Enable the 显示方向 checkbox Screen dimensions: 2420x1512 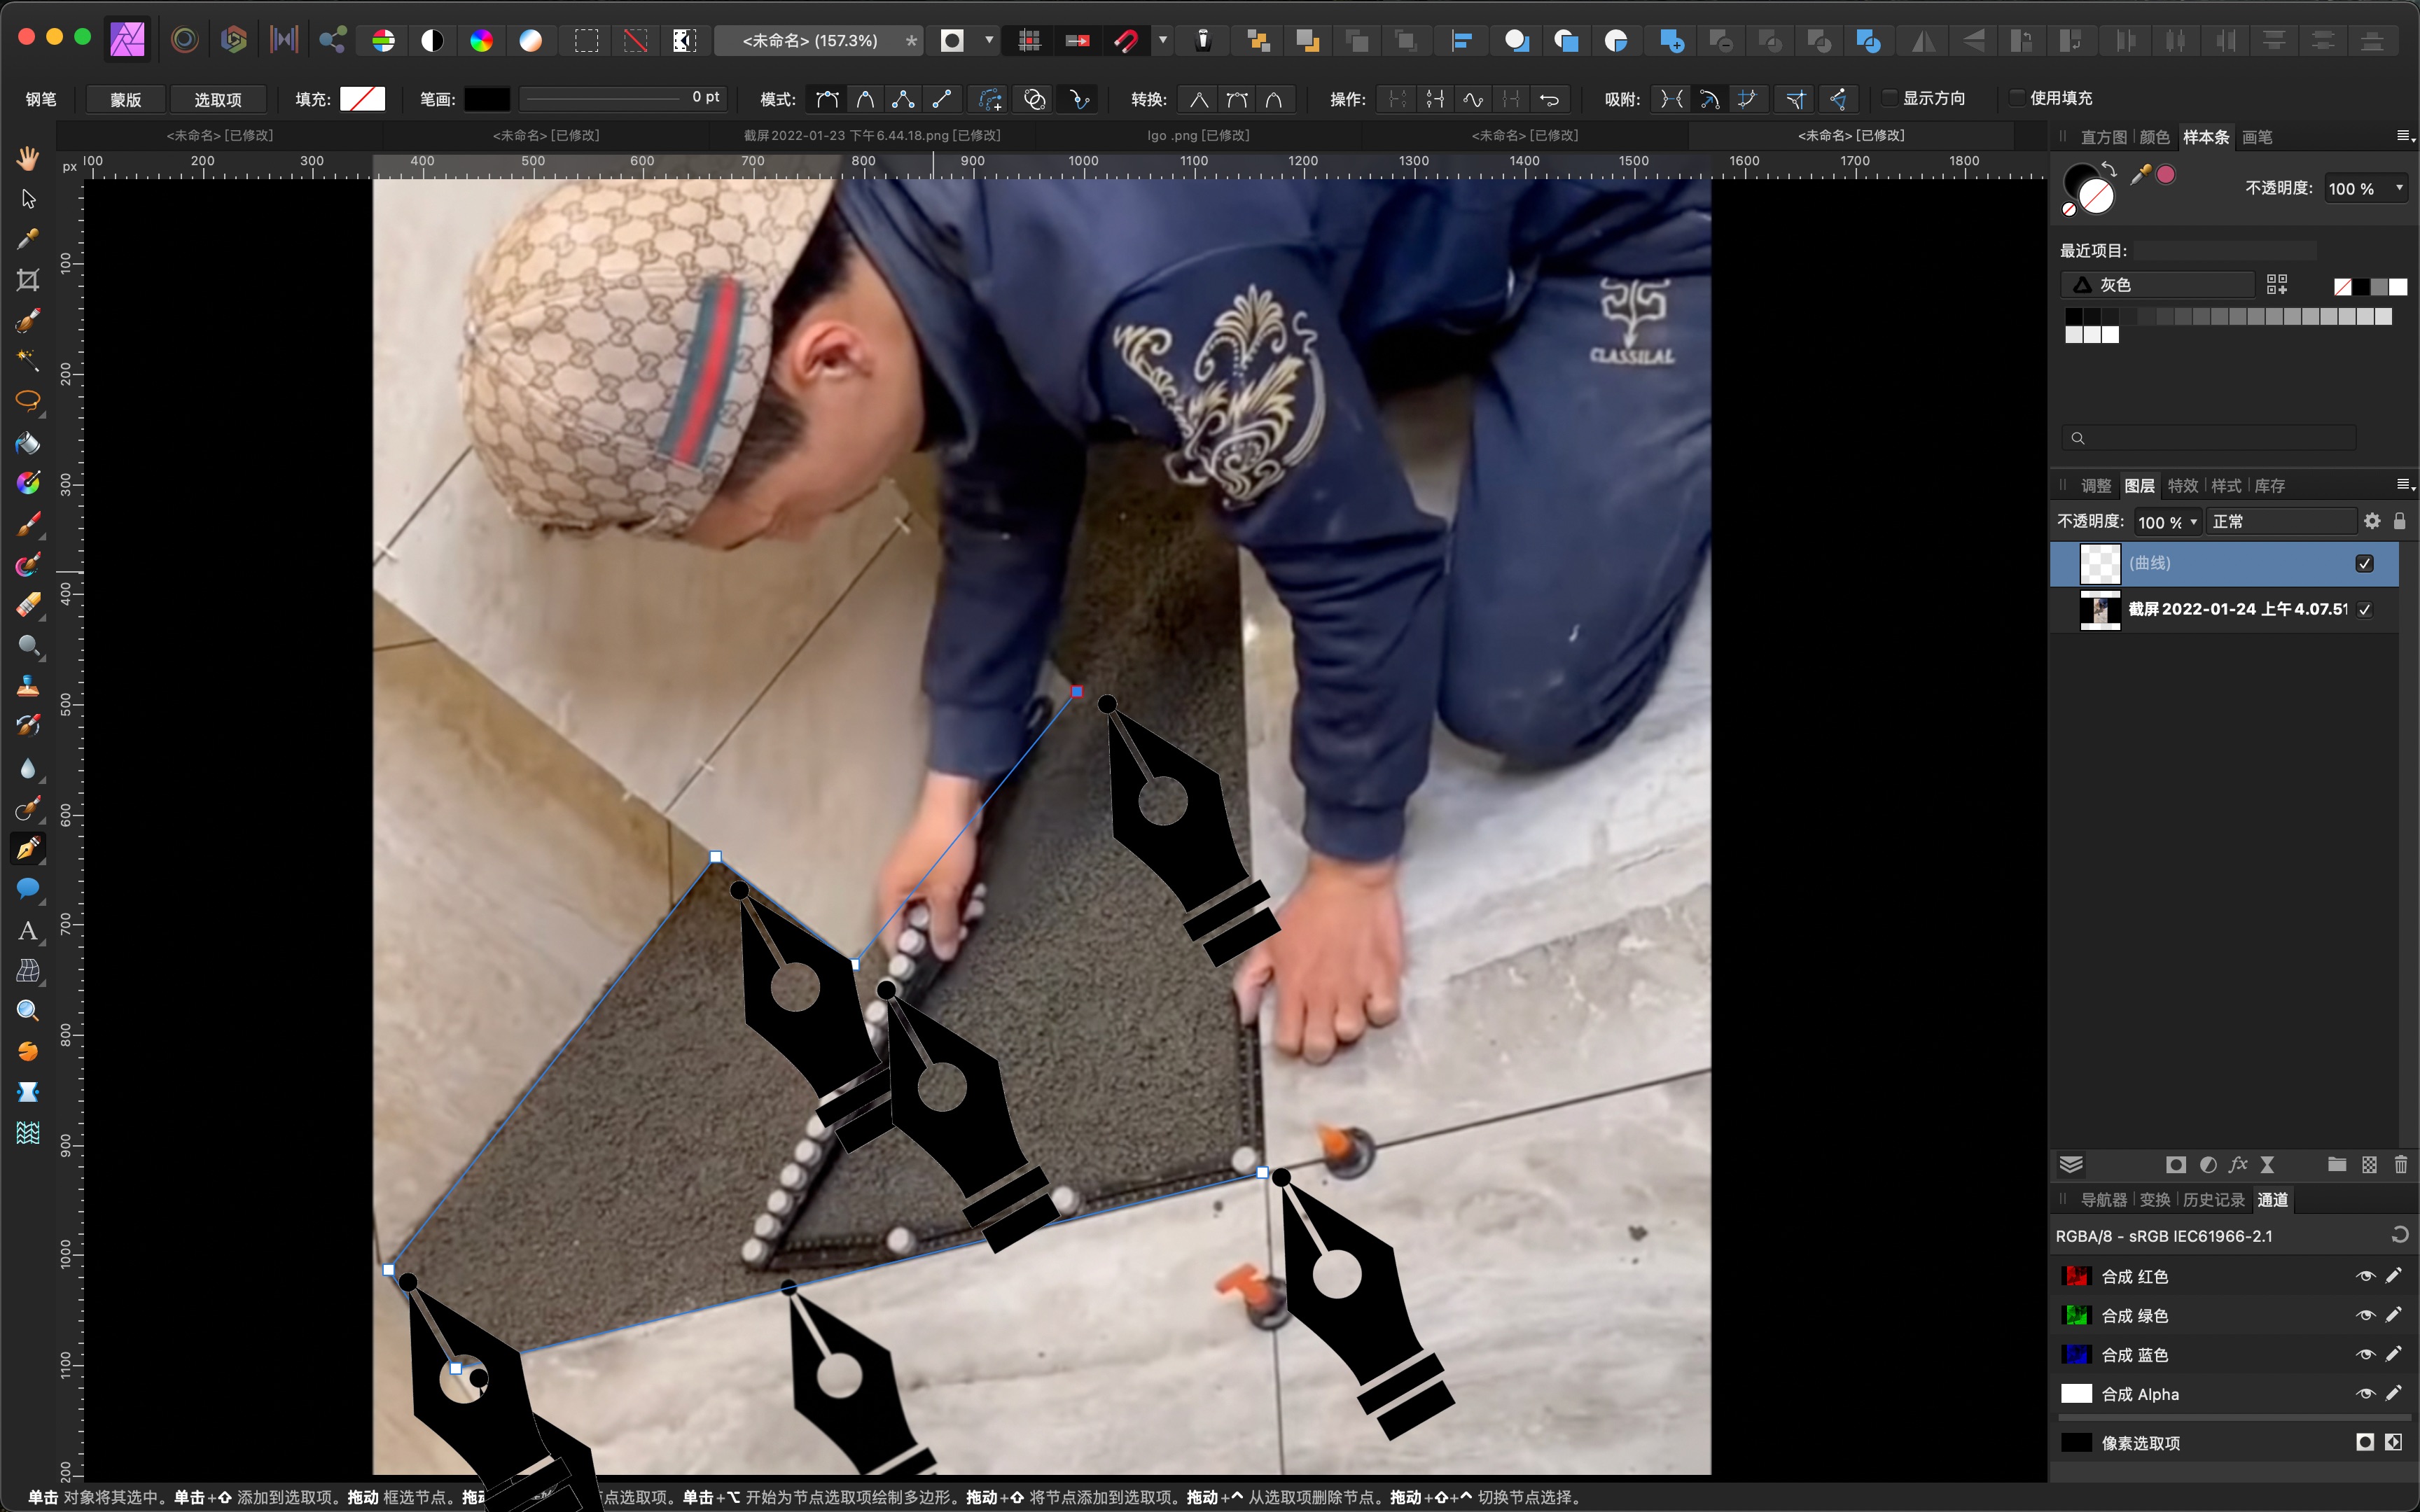[x=1889, y=98]
